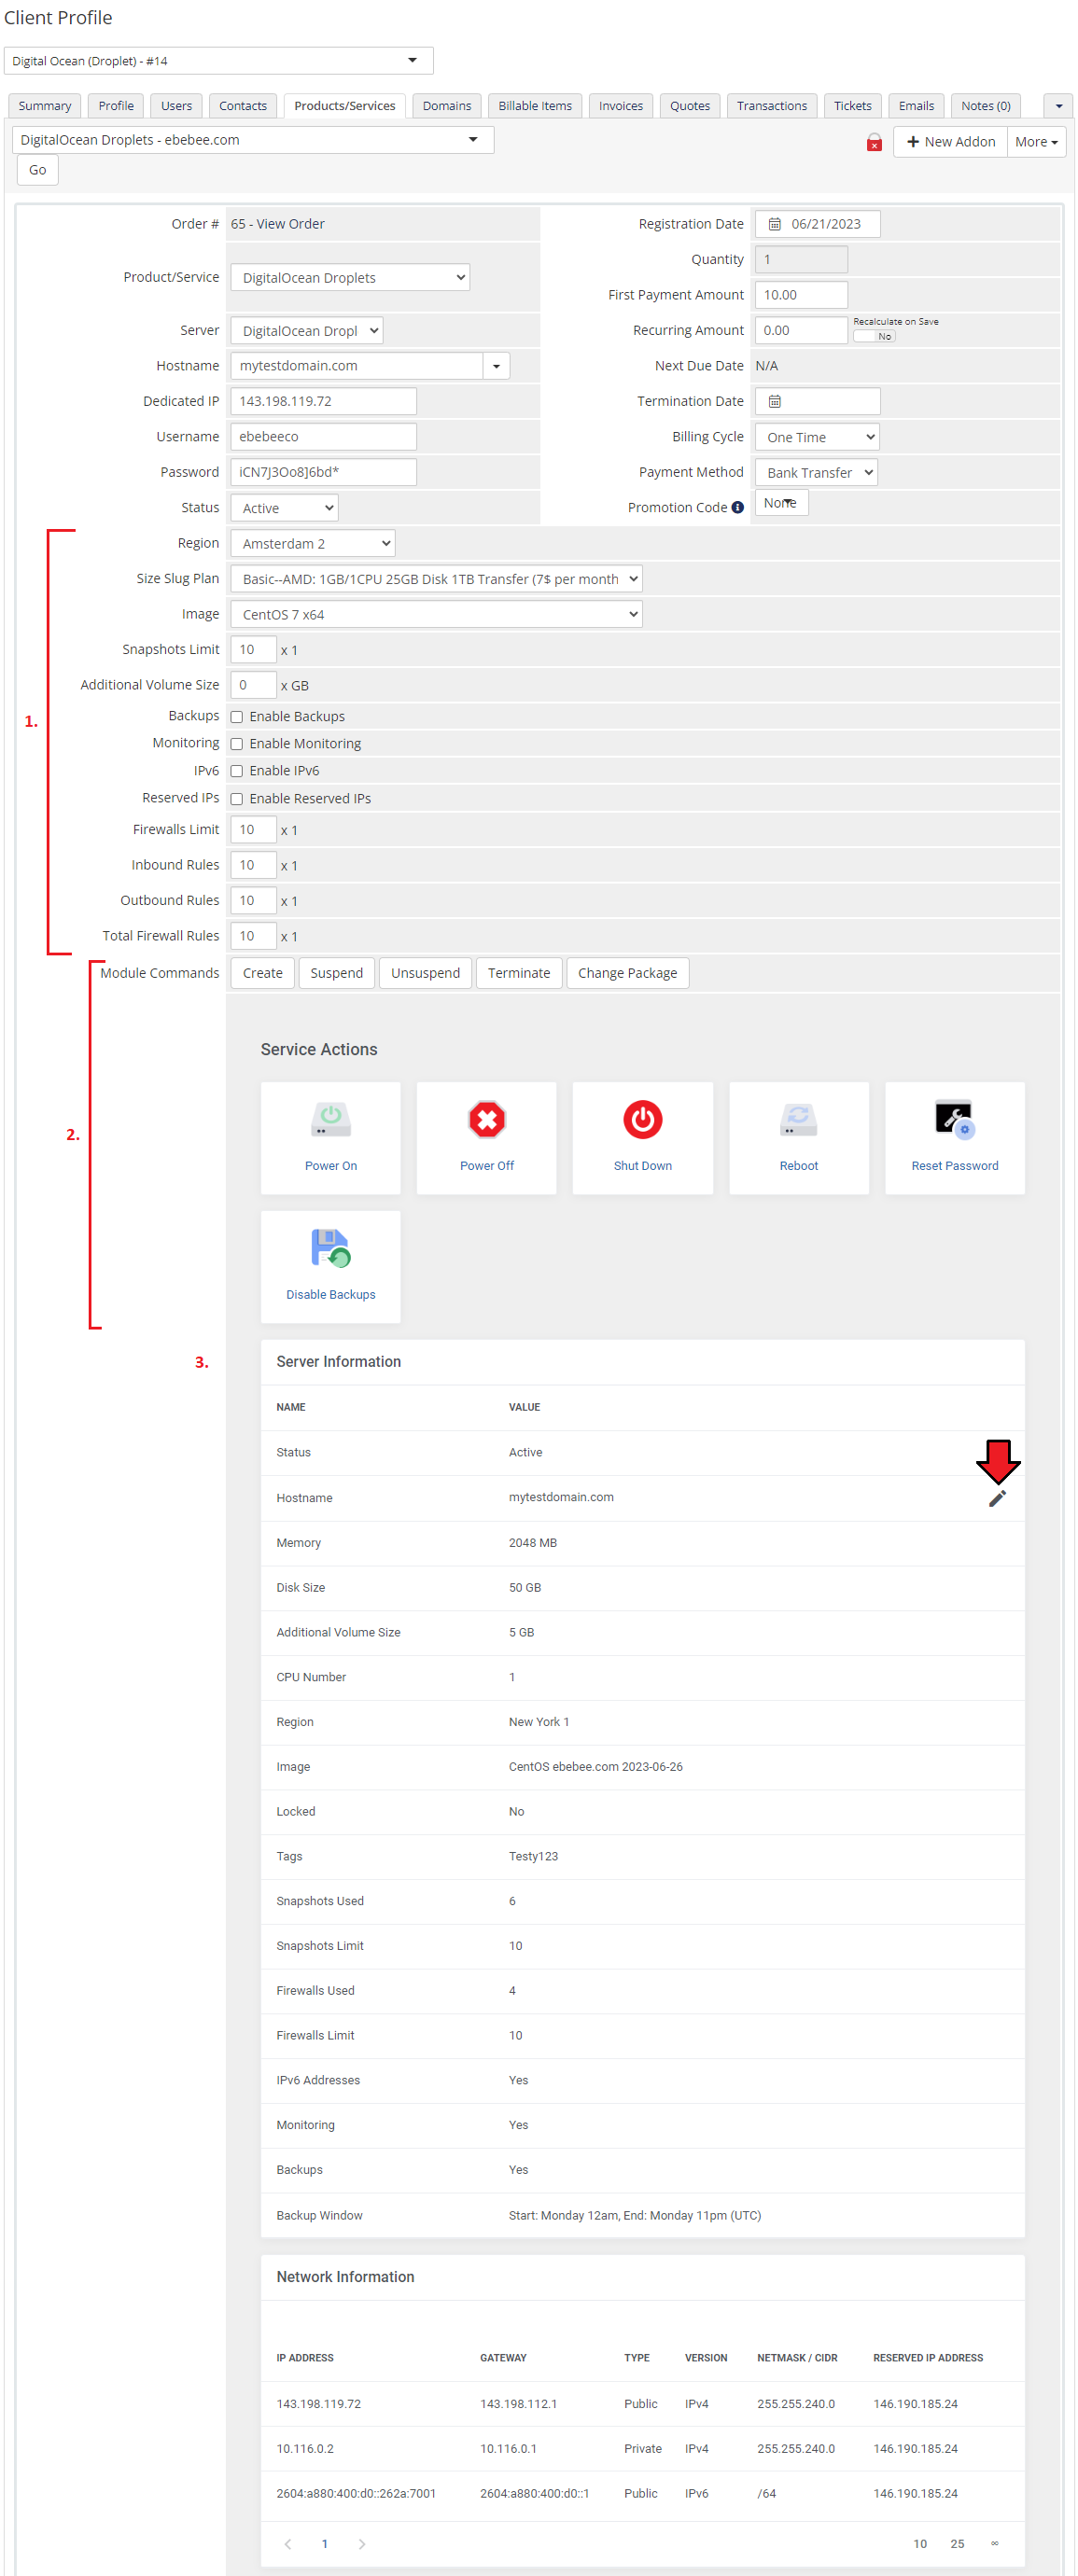Viewport: 1078px width, 2576px height.
Task: Open the View Order link
Action: 291,224
